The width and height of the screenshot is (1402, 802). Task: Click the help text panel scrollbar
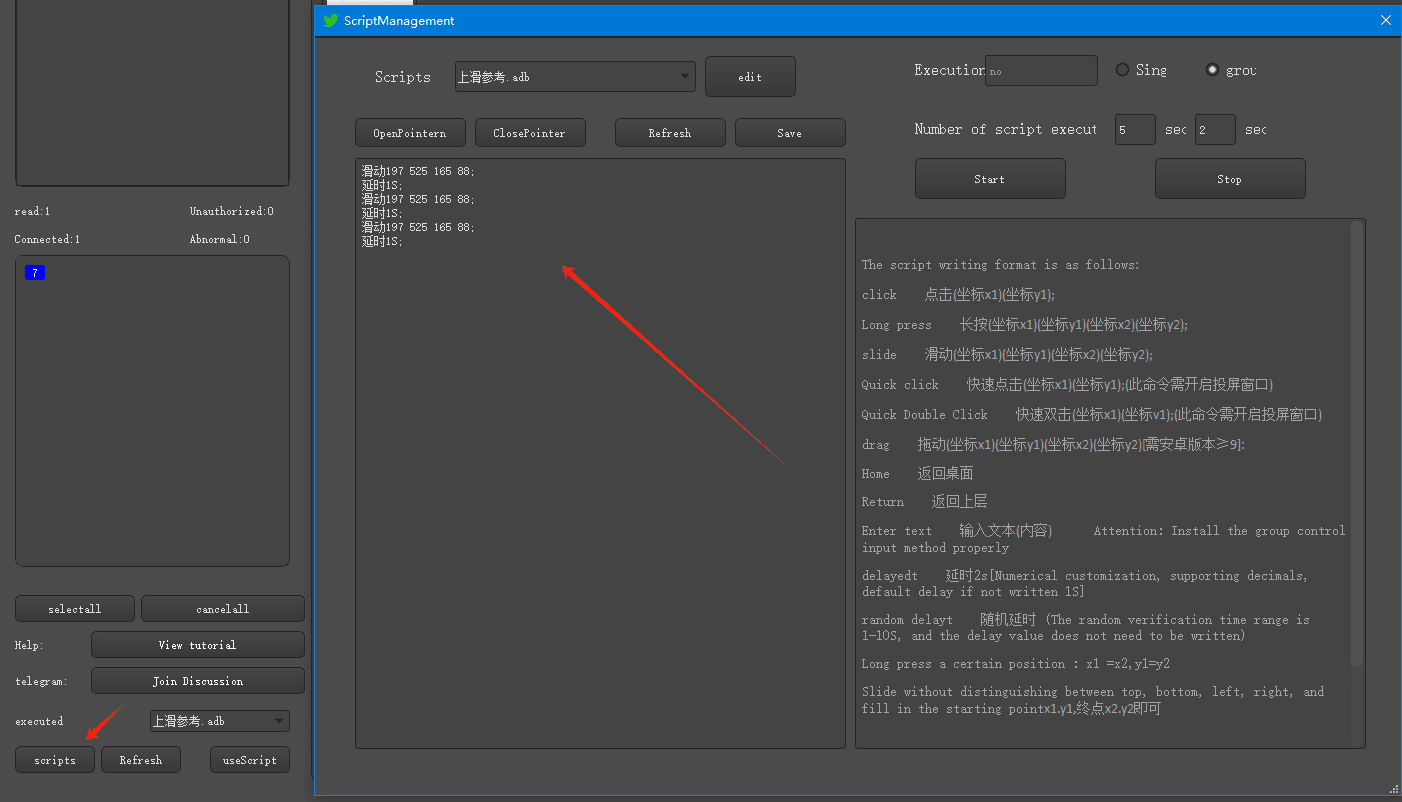pyautogui.click(x=1357, y=445)
